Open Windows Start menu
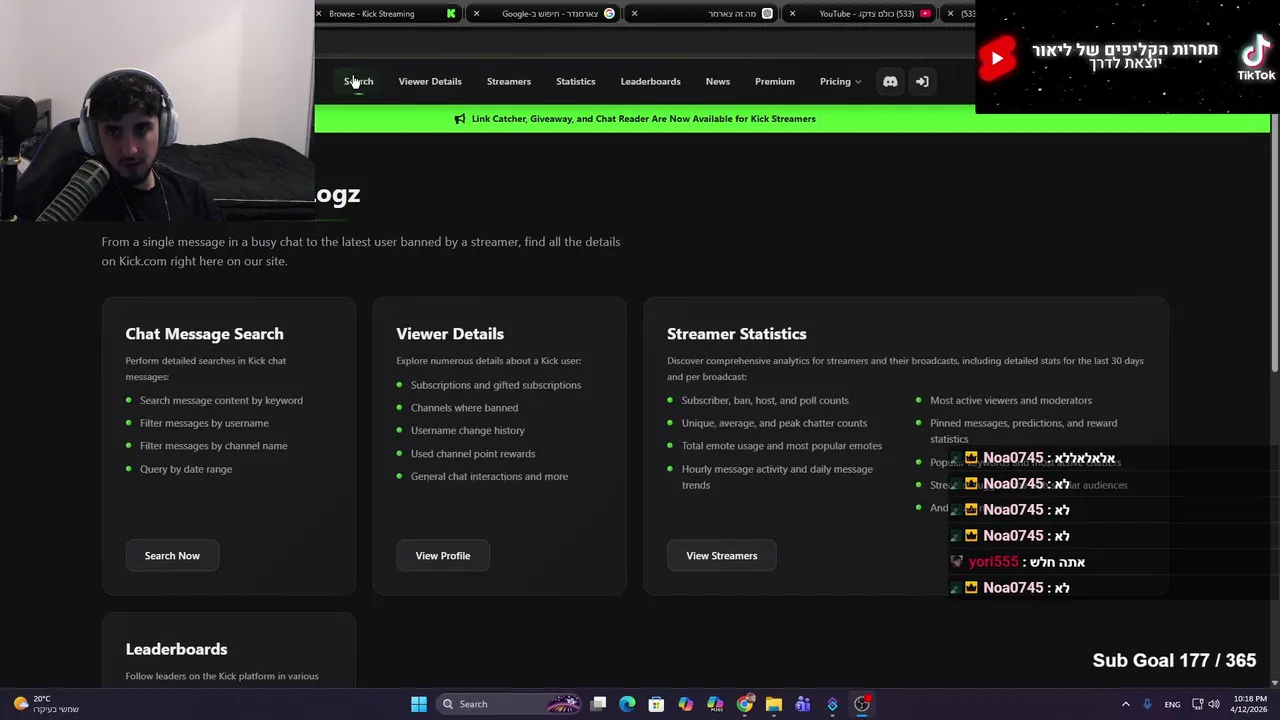This screenshot has height=720, width=1280. coord(419,704)
